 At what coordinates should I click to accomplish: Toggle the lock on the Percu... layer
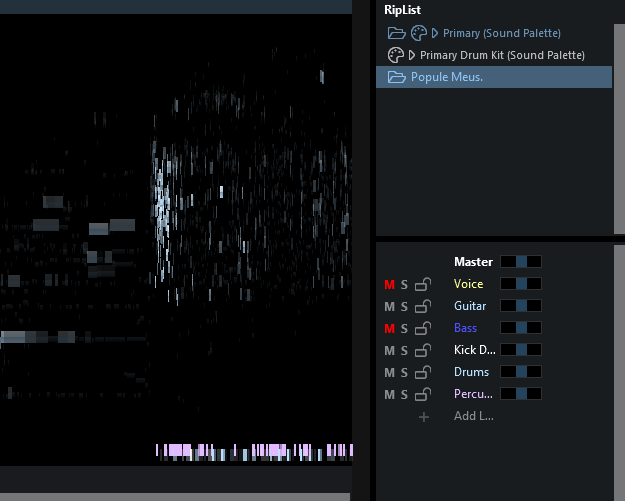coord(423,394)
